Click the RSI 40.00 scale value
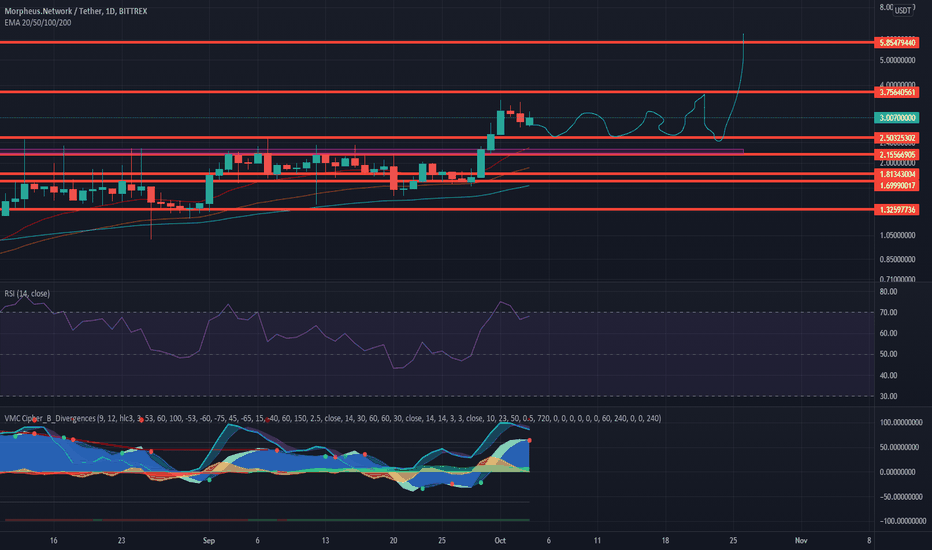Screen dimensions: 932x550 click(x=888, y=375)
